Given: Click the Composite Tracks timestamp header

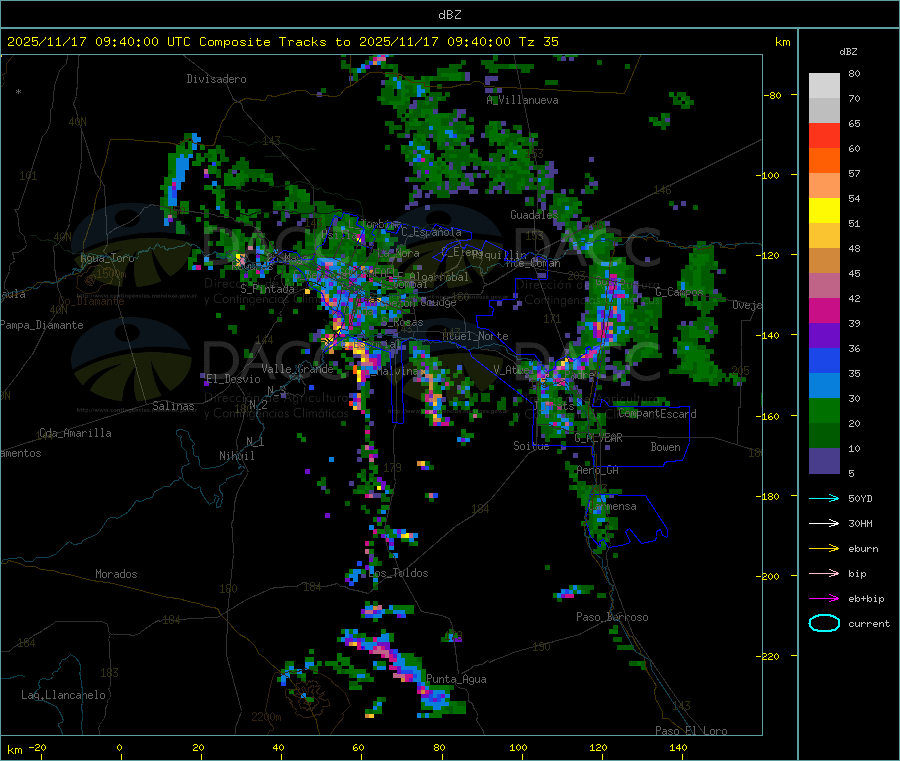Looking at the screenshot, I should [x=282, y=42].
